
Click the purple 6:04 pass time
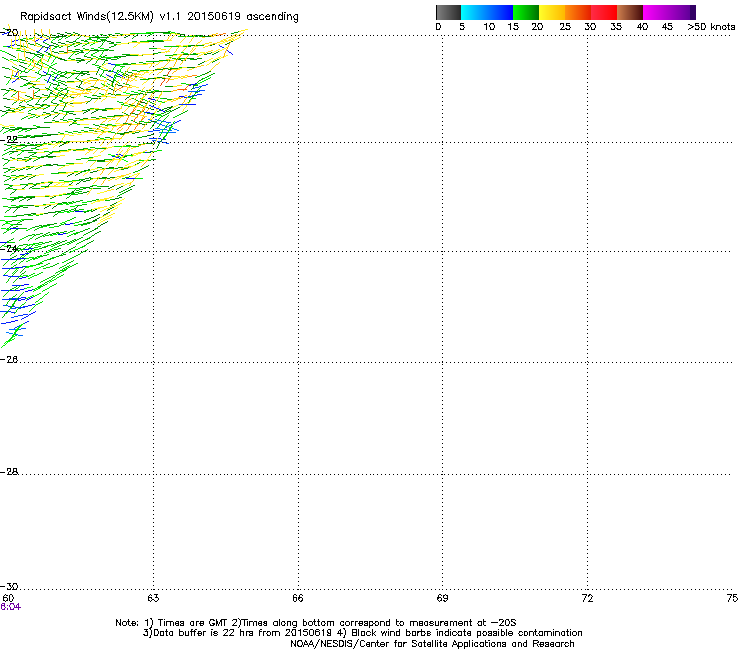tap(10, 607)
